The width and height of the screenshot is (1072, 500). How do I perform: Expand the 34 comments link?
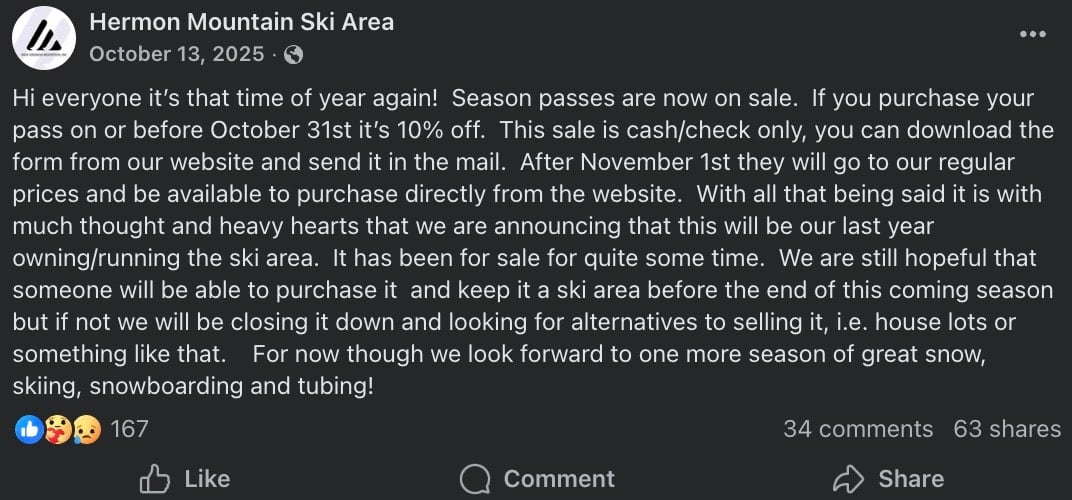pyautogui.click(x=857, y=429)
